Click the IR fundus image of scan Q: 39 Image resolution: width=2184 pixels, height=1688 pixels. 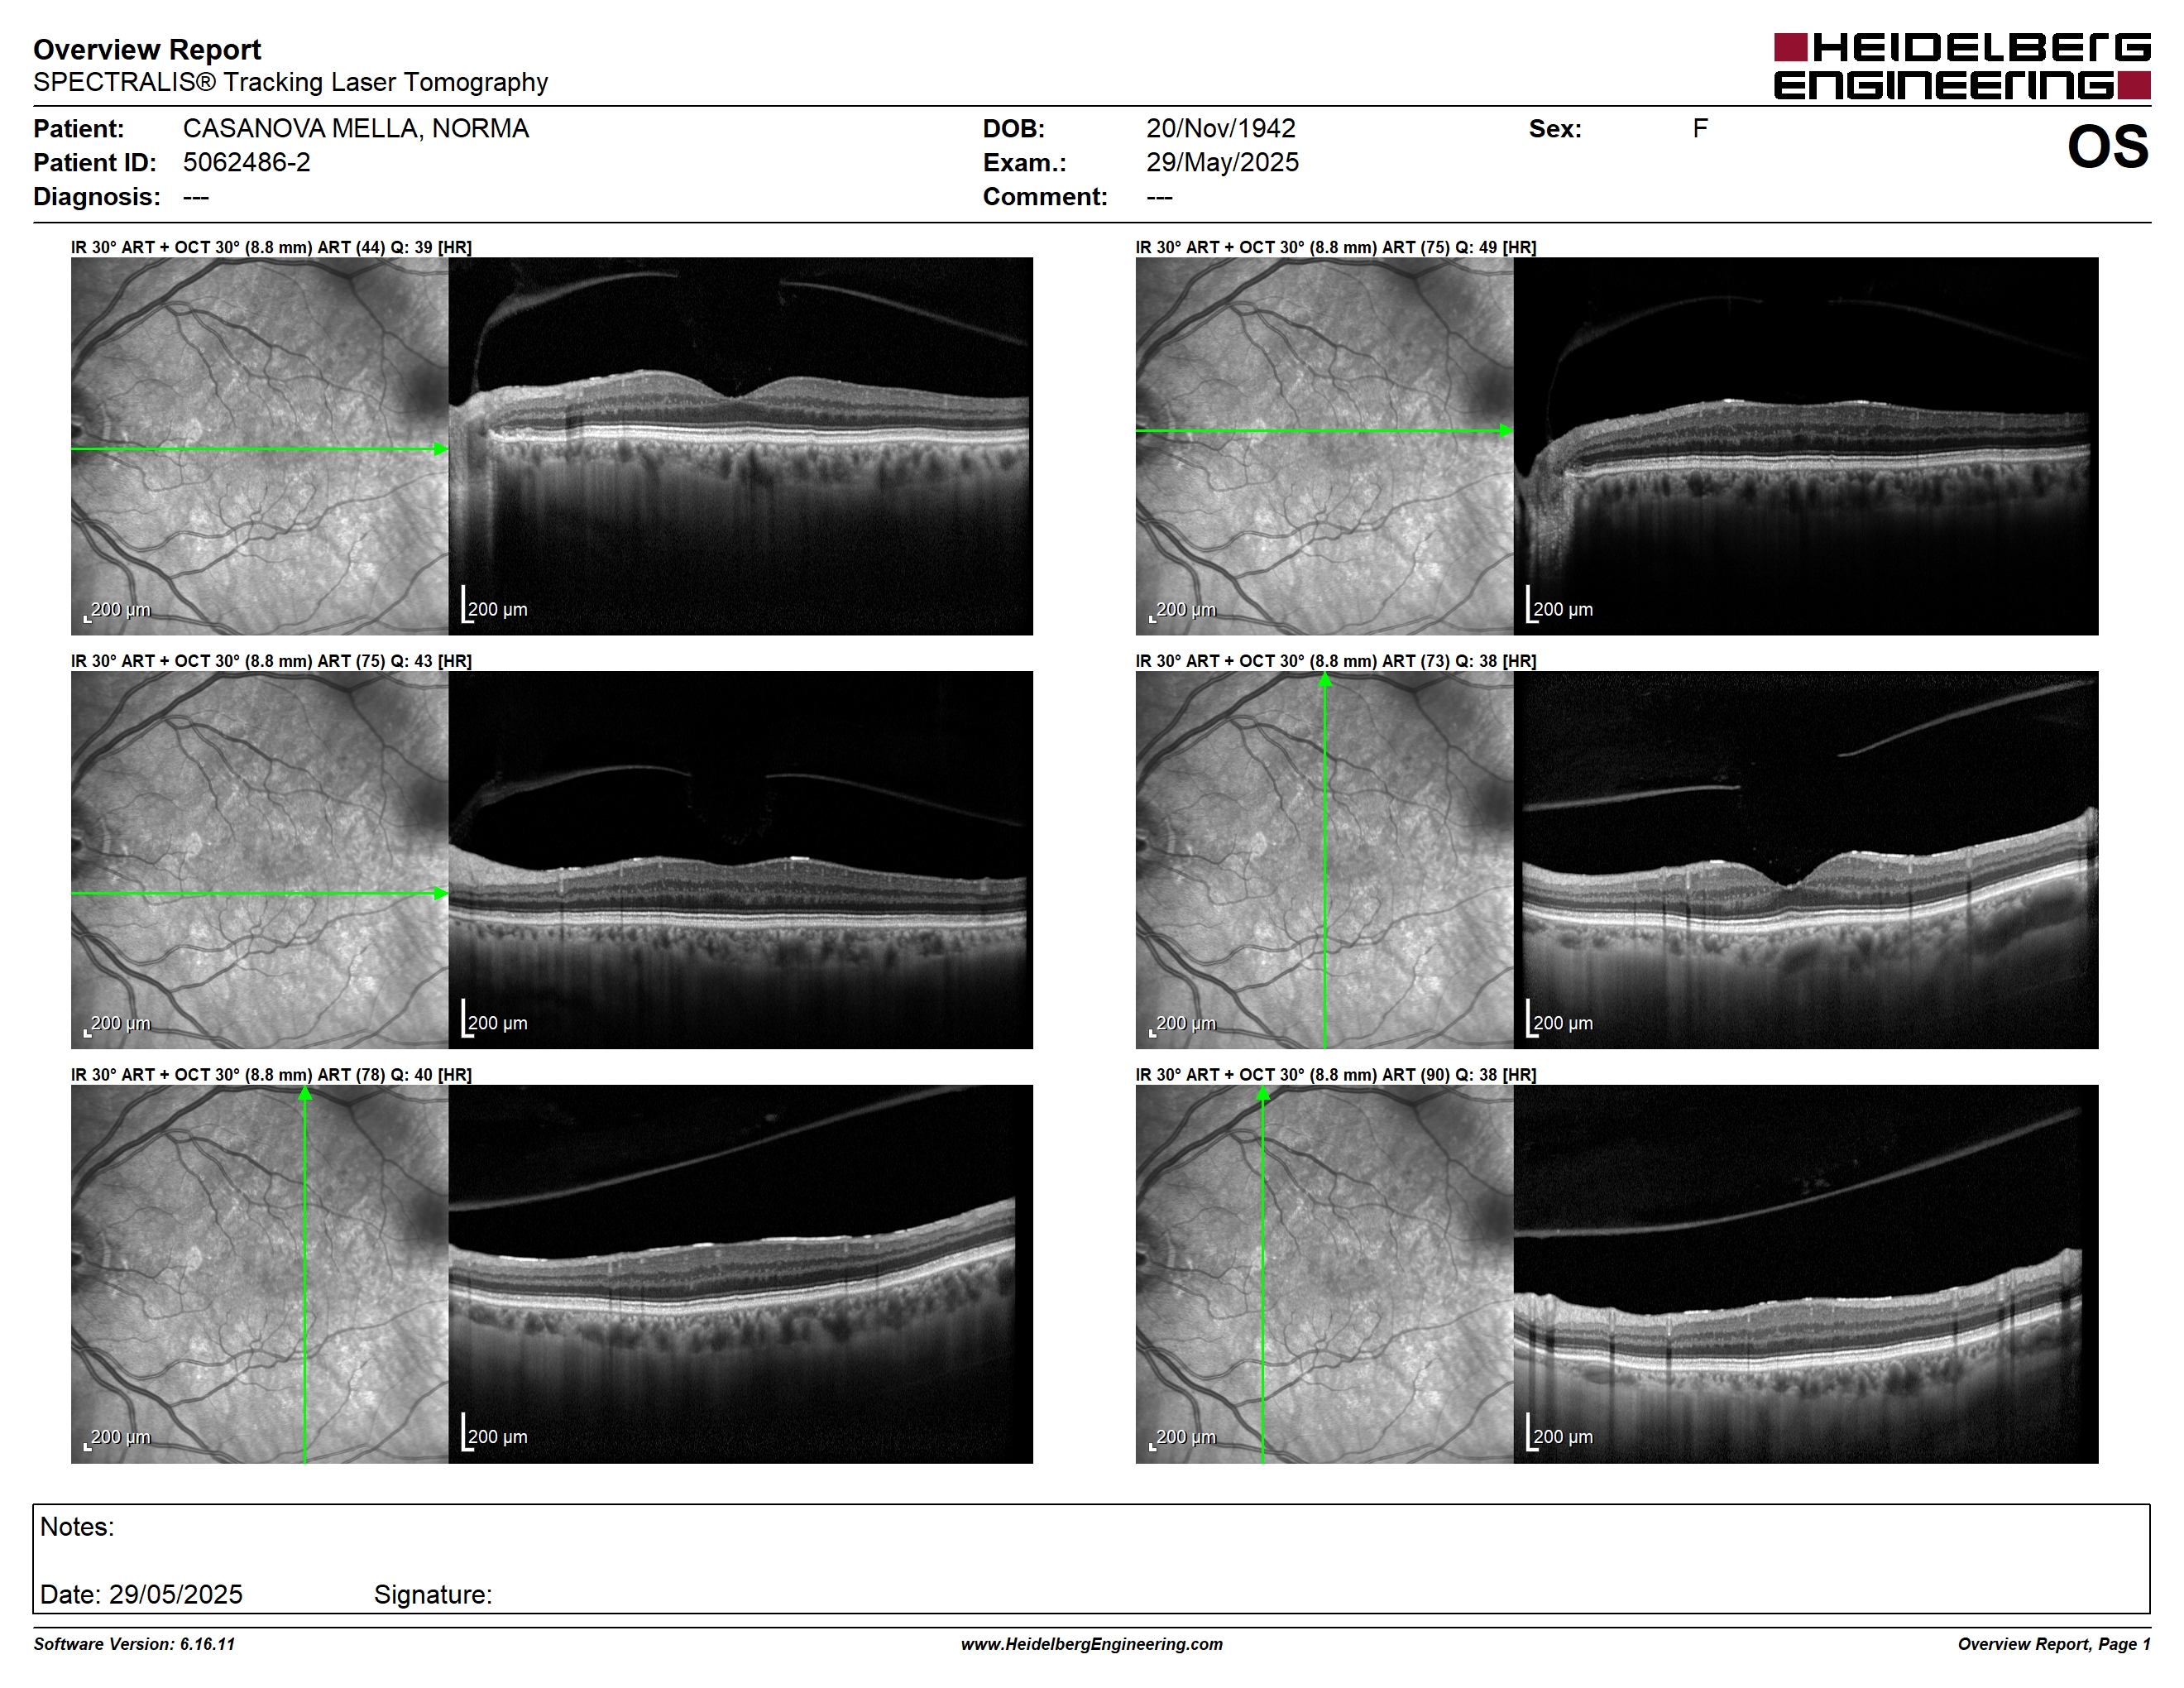click(x=259, y=446)
